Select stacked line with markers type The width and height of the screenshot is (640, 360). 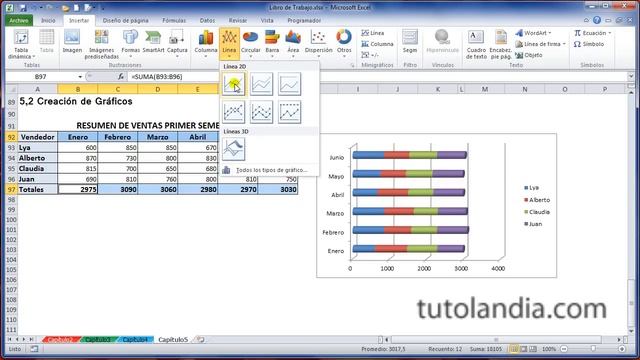[x=262, y=112]
